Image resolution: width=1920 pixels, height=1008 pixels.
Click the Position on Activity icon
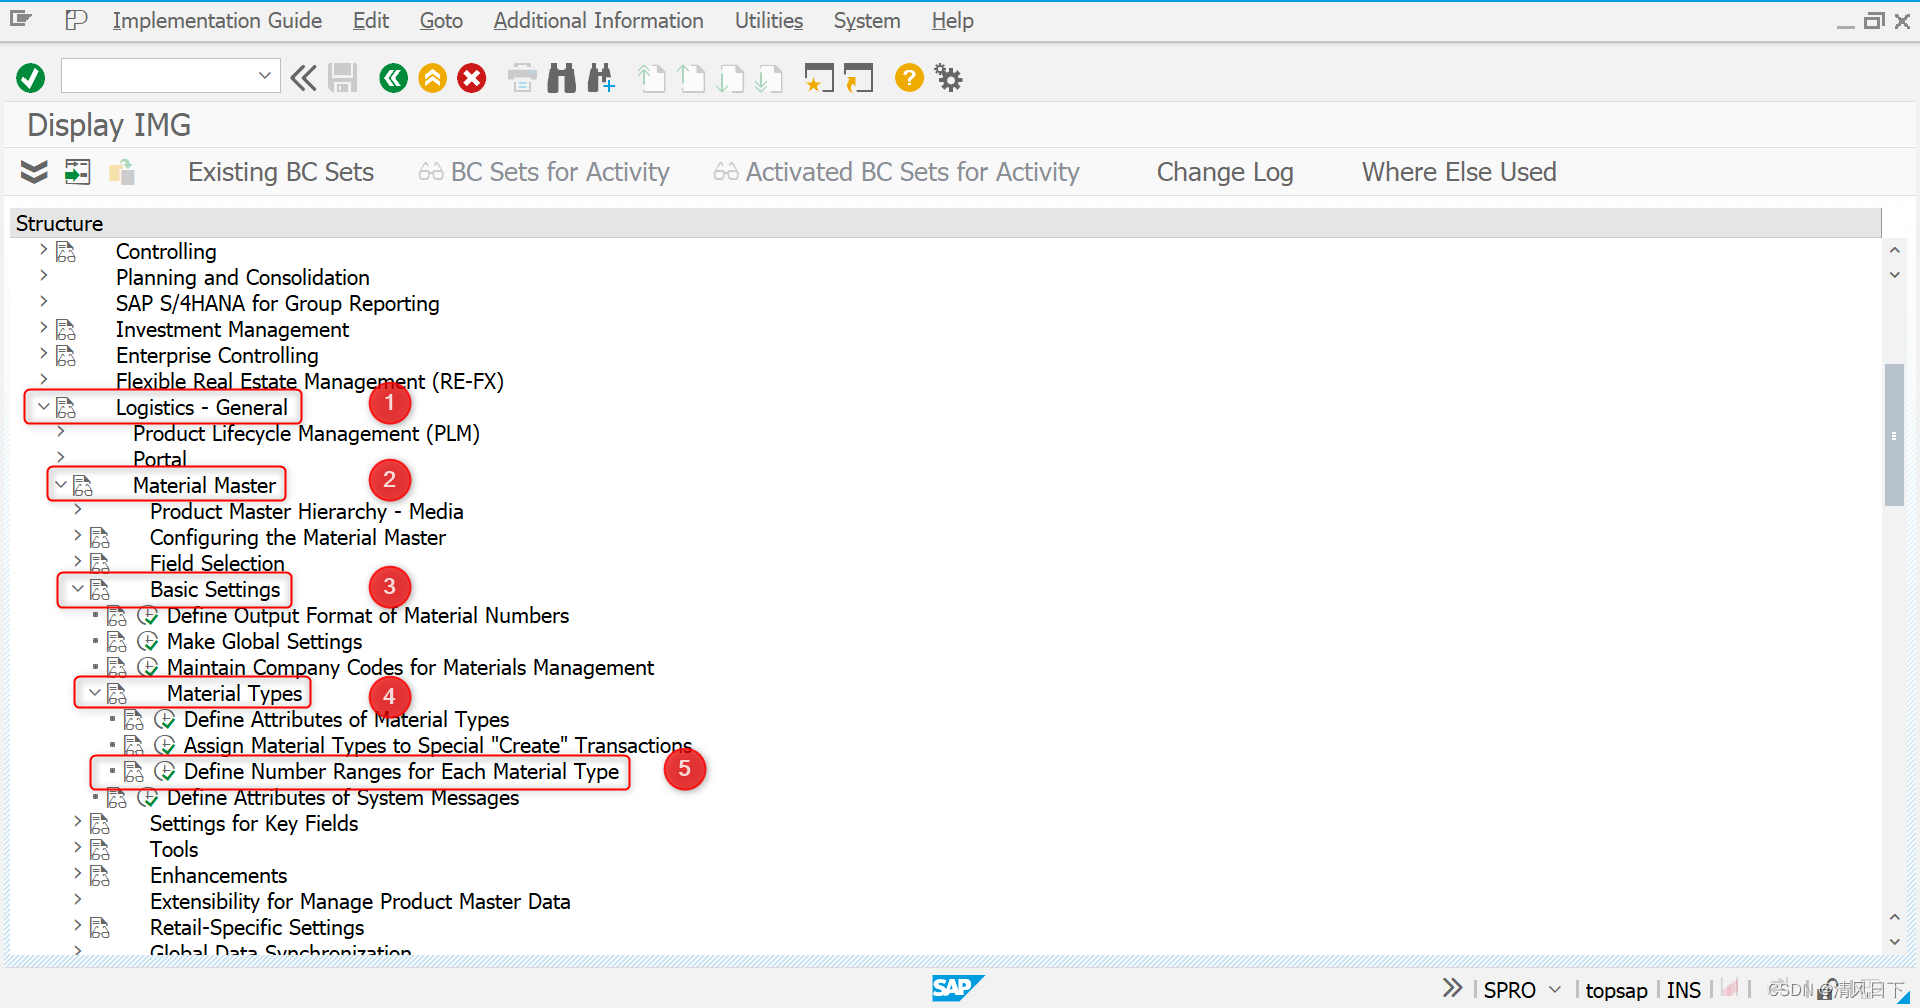[x=77, y=172]
